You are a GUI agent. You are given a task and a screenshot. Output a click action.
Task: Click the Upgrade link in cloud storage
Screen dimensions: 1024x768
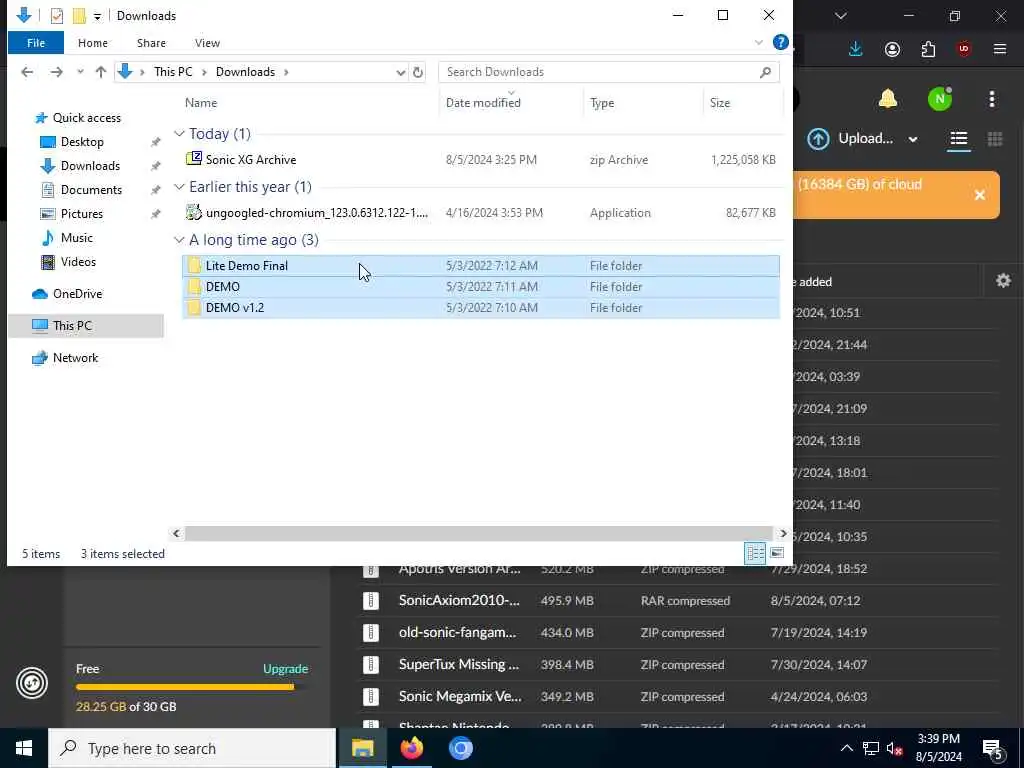point(285,669)
